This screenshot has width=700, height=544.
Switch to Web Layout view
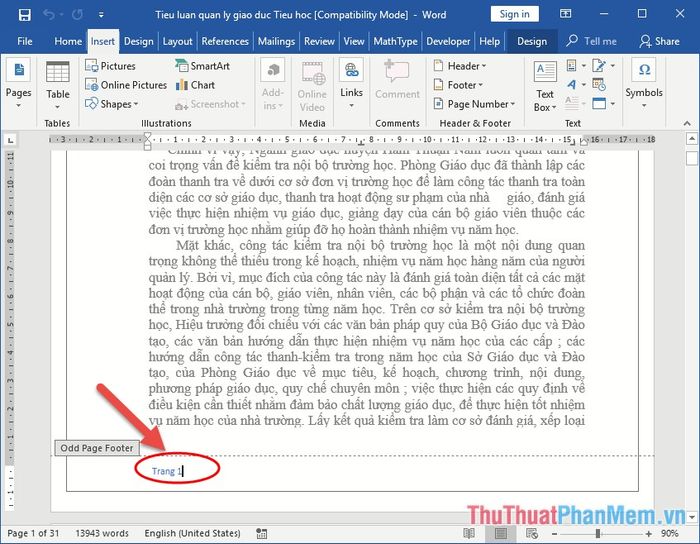[532, 533]
